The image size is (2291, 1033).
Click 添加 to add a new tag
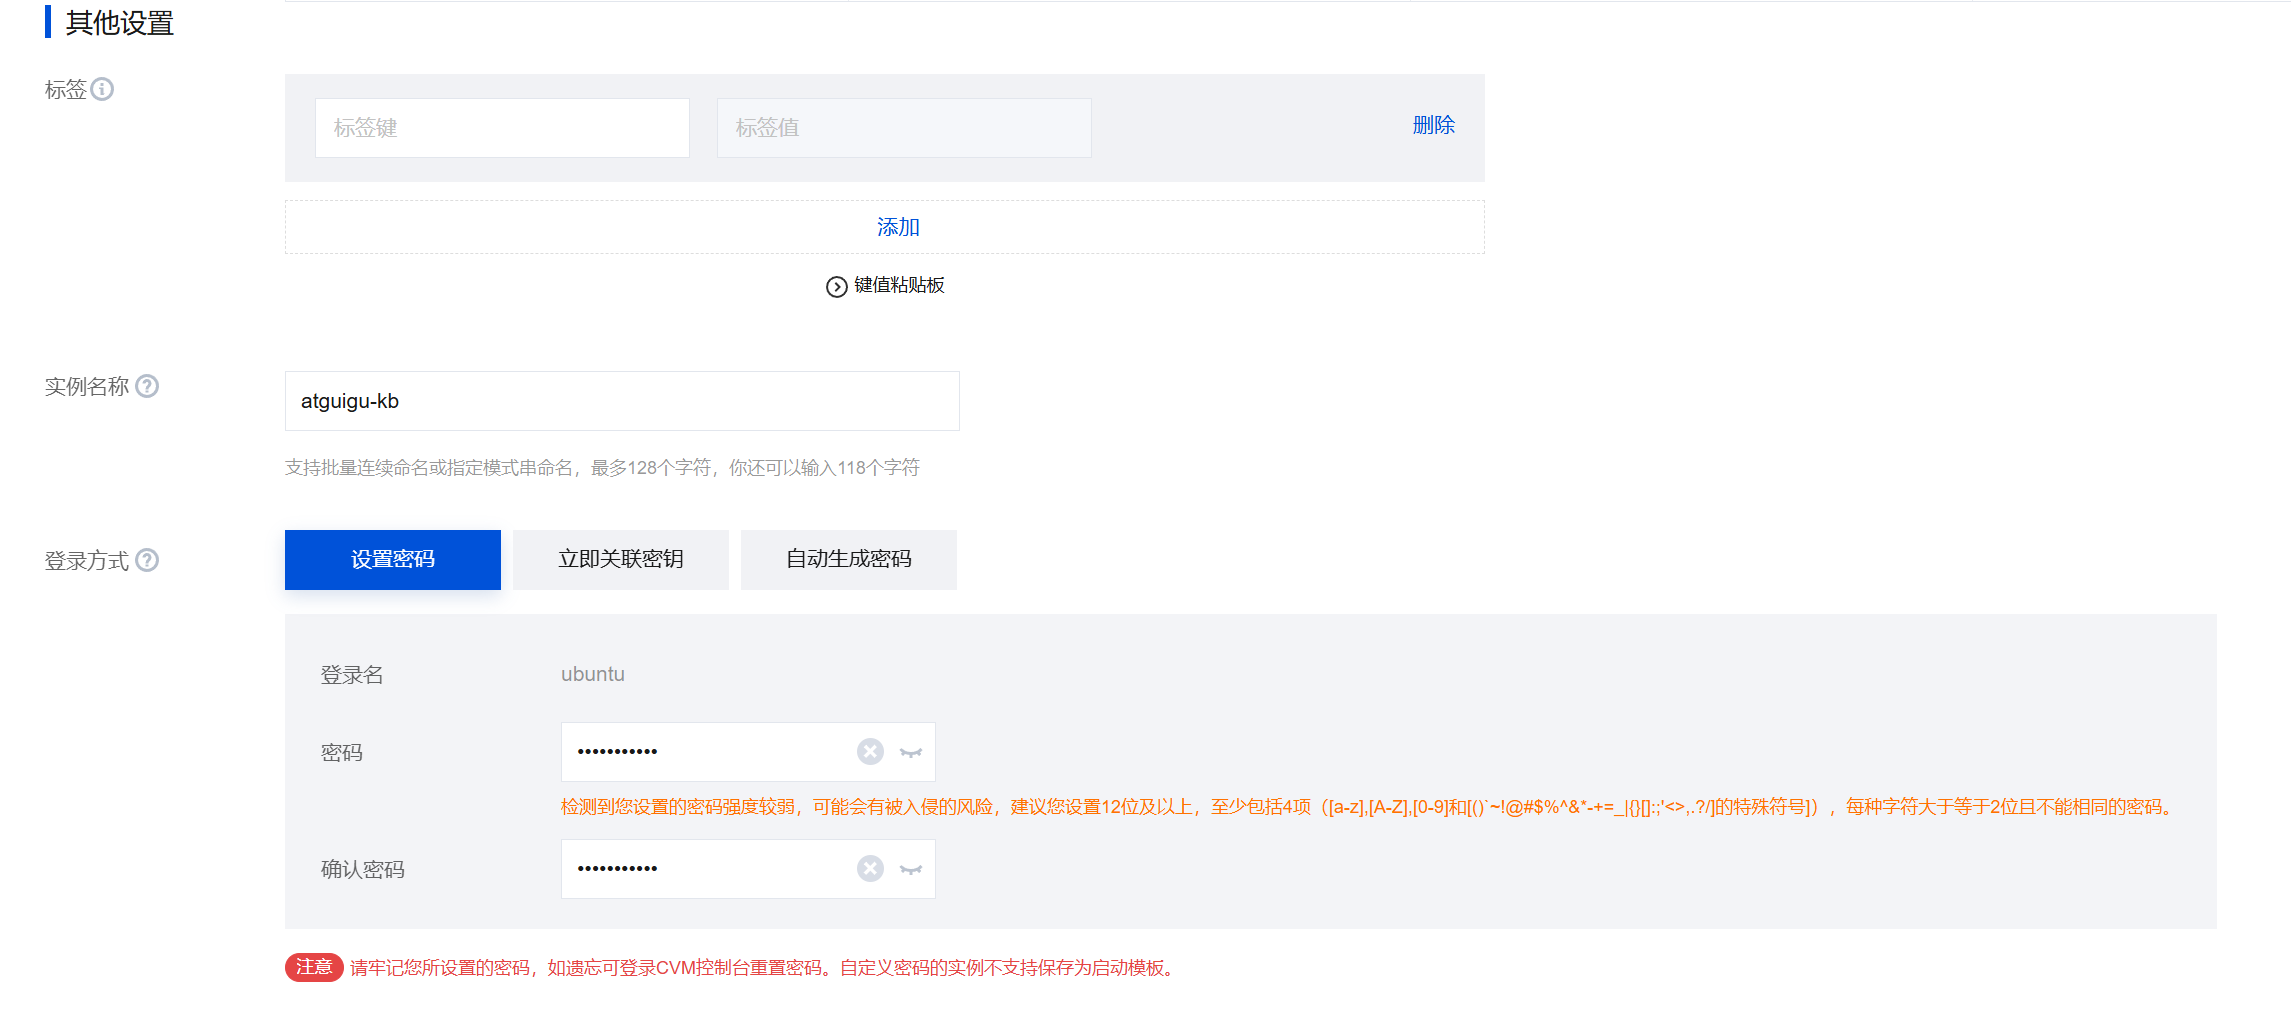click(885, 227)
